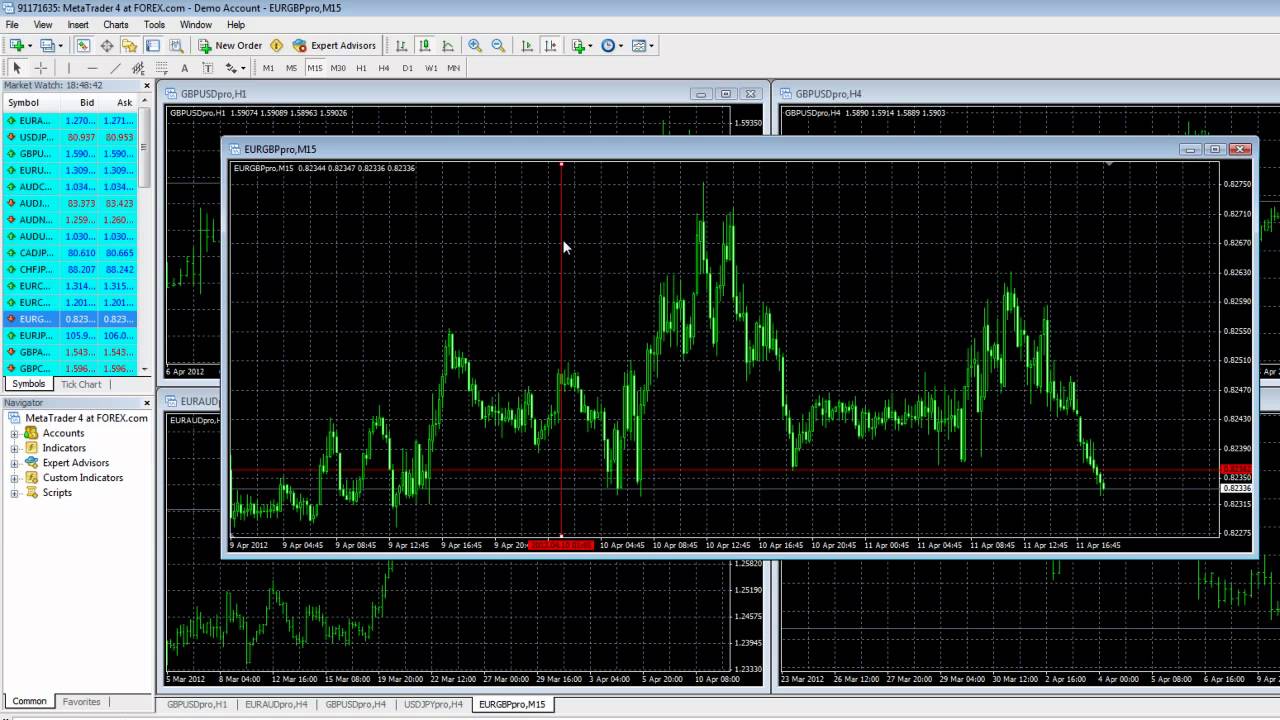Click the Expert Advisors toolbar button
Screen dimensions: 1280x720
pos(334,45)
